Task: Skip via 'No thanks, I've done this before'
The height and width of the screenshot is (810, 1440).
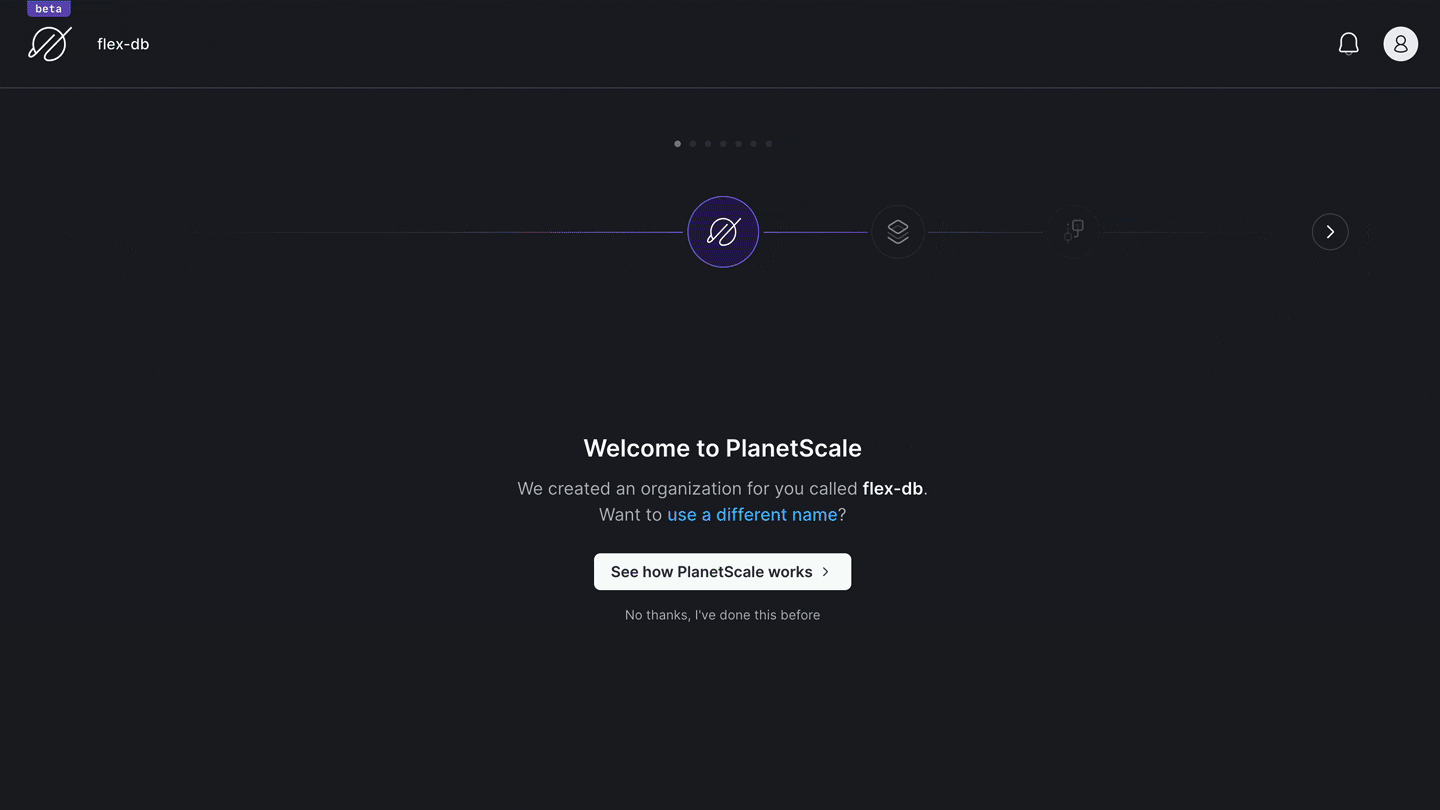Action: [x=722, y=615]
